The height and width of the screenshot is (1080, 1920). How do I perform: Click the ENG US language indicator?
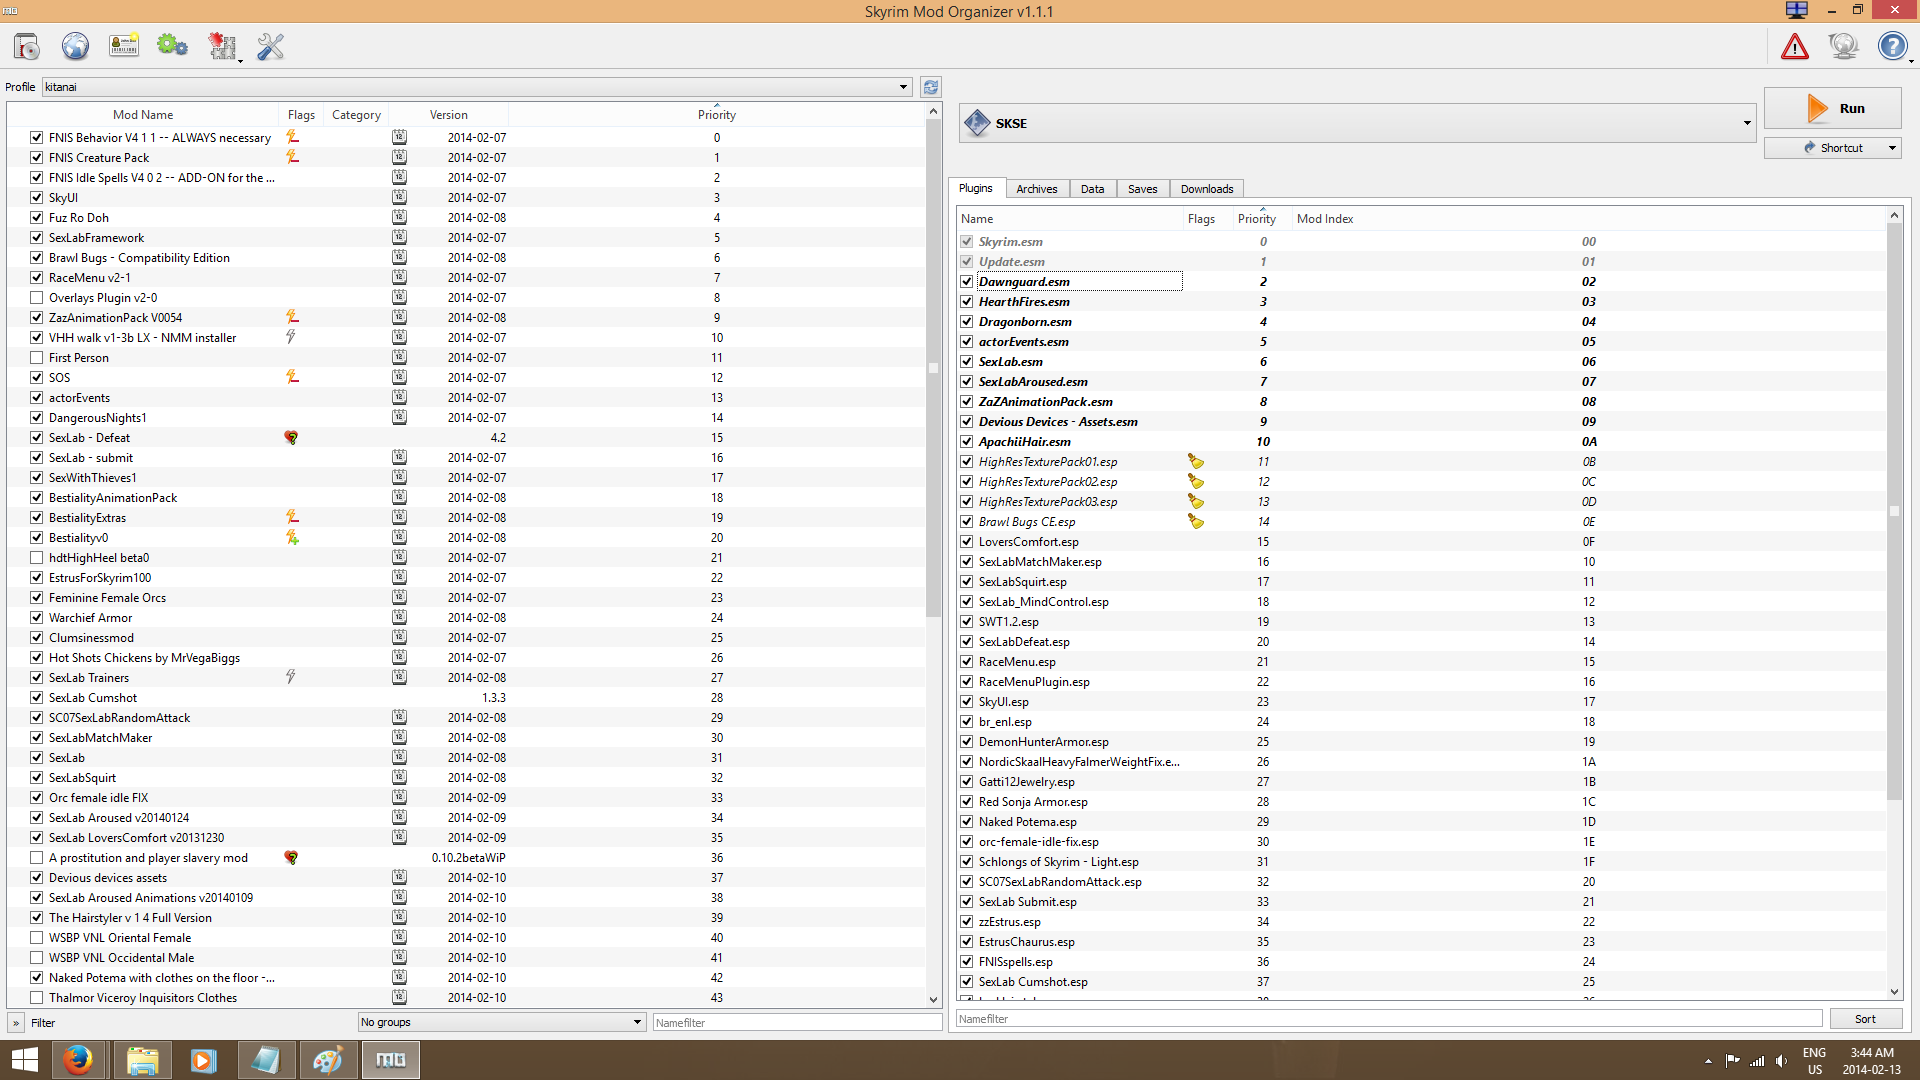tap(1814, 1061)
